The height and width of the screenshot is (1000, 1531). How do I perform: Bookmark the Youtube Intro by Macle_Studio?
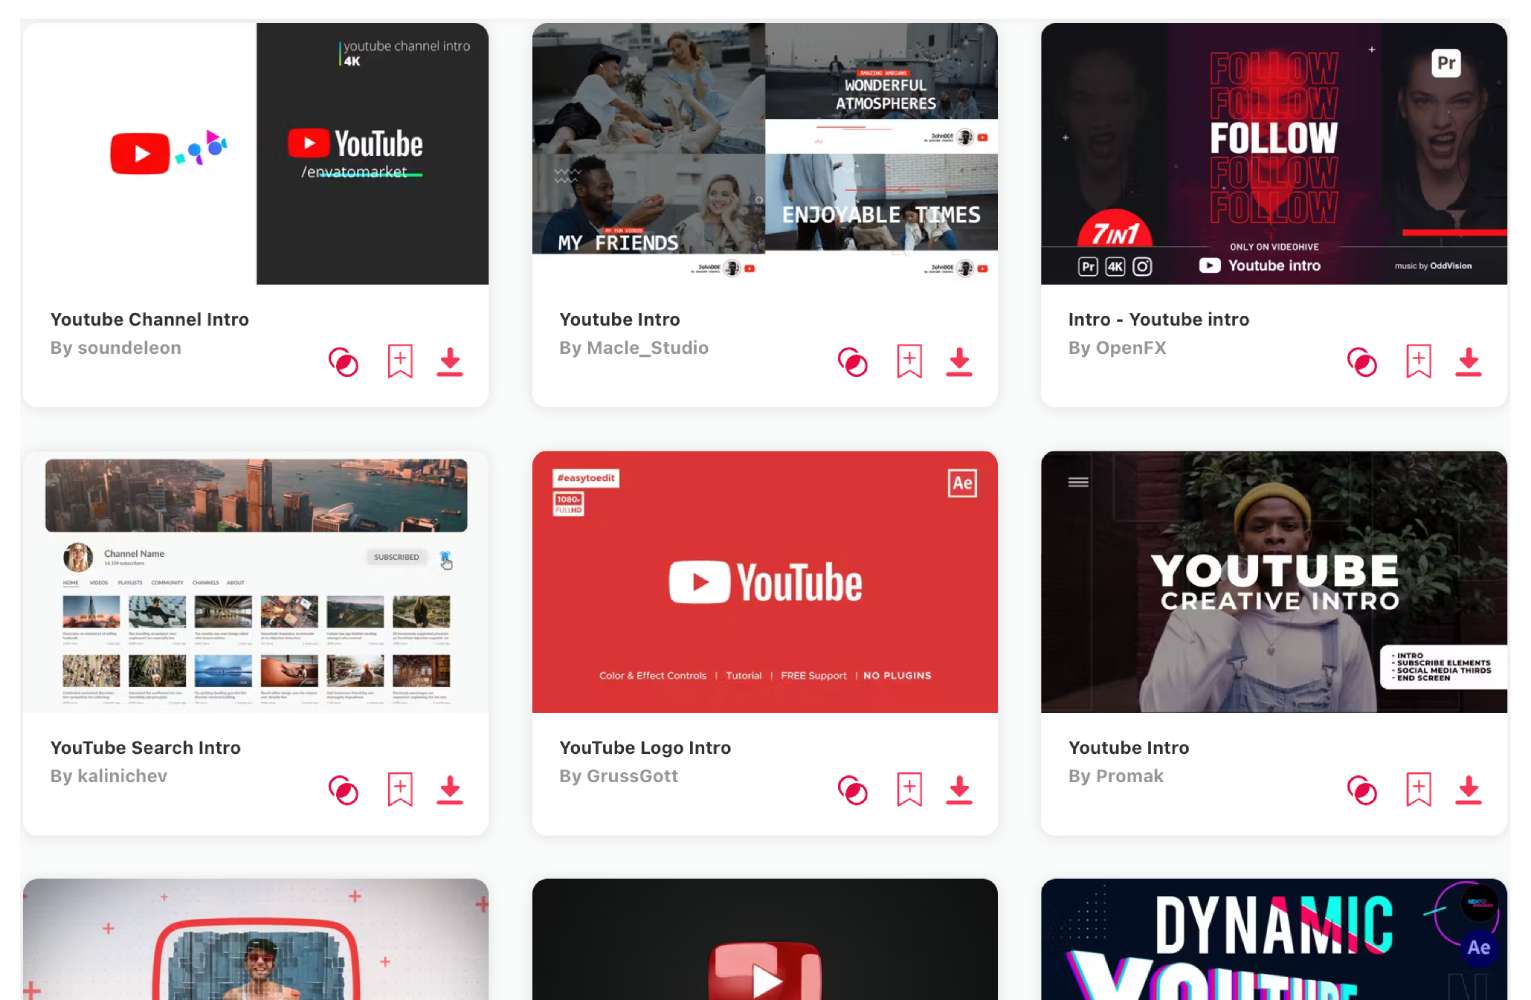[909, 361]
